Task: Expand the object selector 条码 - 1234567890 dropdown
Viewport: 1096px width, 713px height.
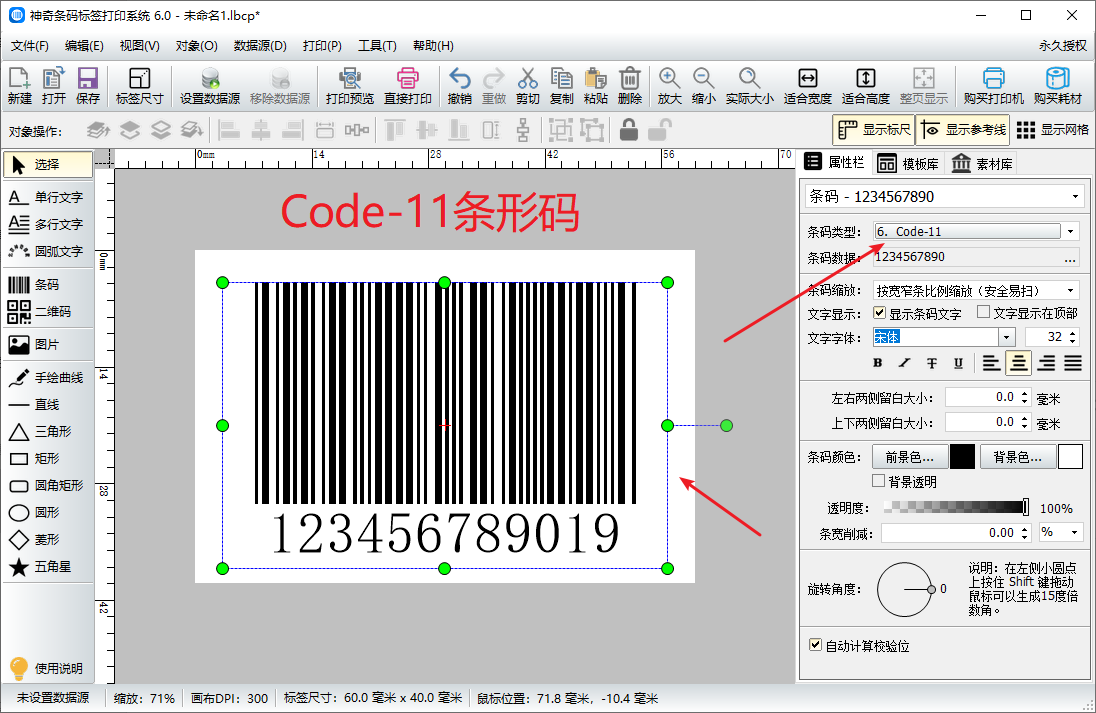Action: coord(1076,197)
